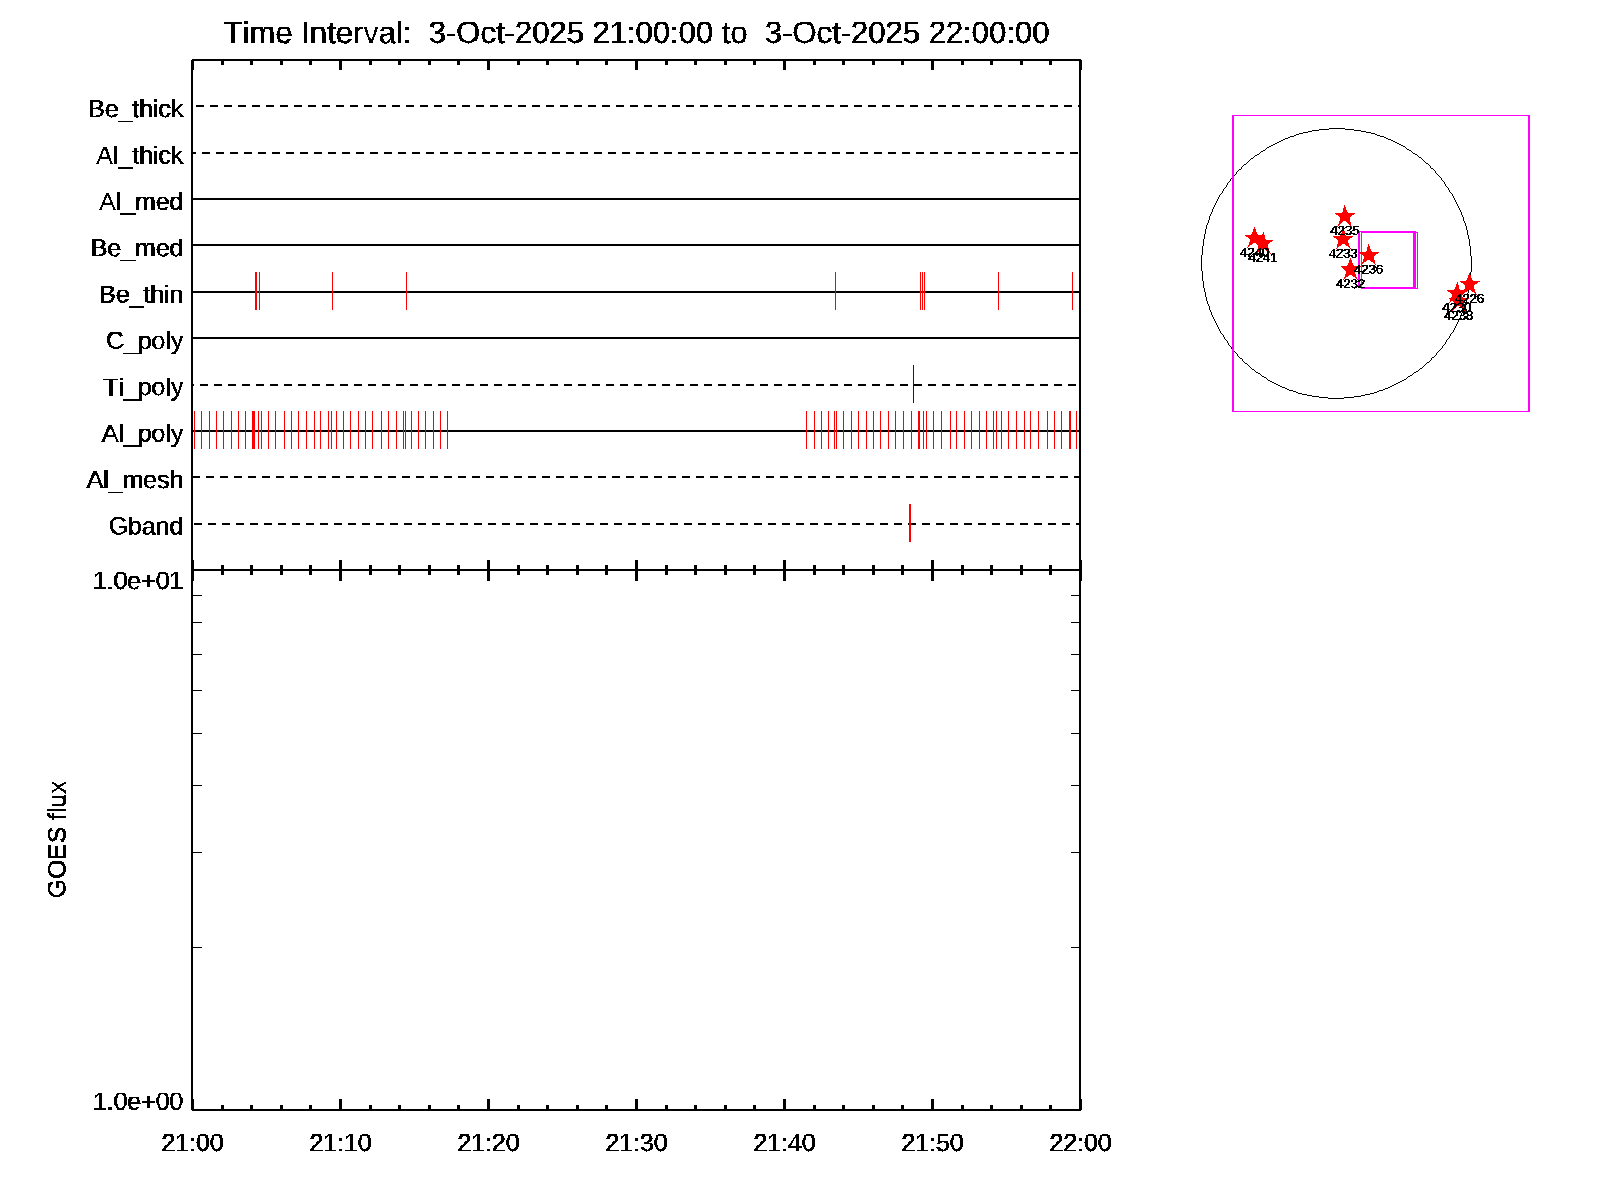Viewport: 1600px width, 1200px height.
Task: Click the Be_thin marker near 21:43
Action: pos(835,291)
